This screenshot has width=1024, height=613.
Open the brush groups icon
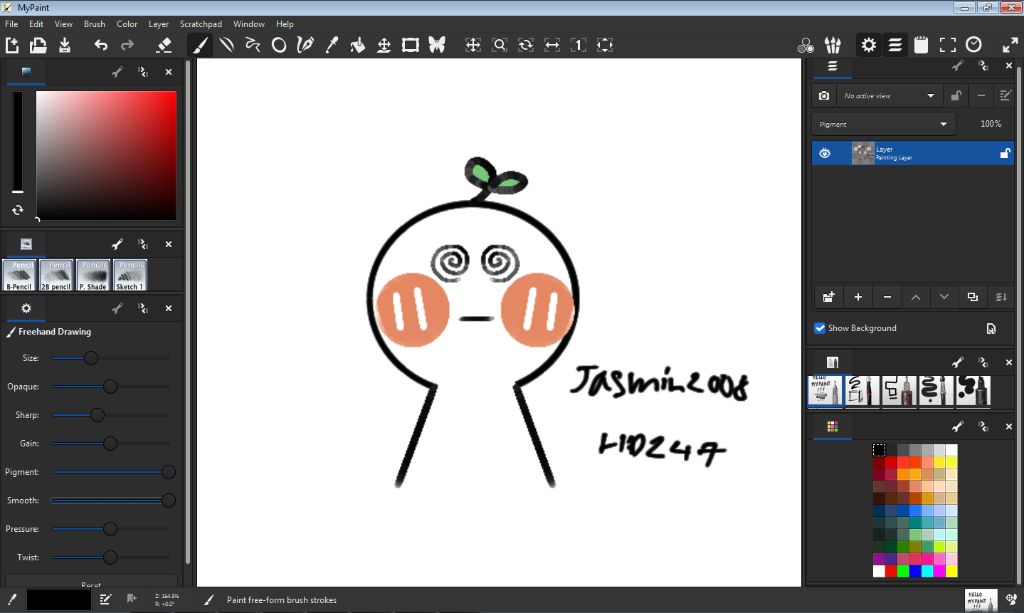pos(833,45)
